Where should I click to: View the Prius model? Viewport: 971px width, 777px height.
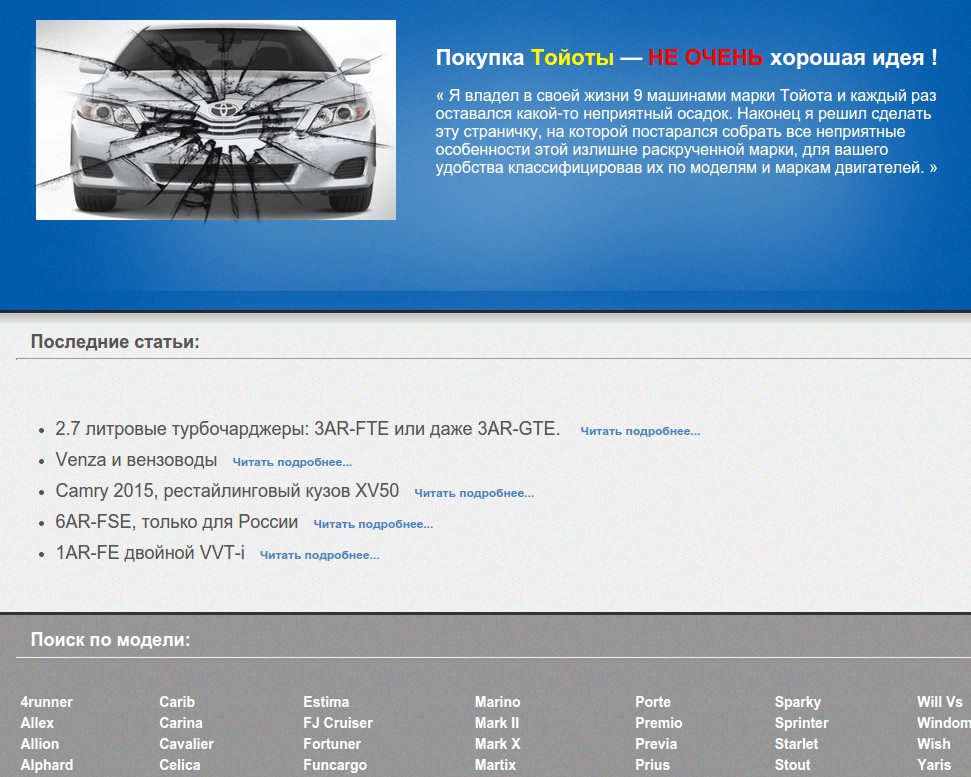(652, 765)
